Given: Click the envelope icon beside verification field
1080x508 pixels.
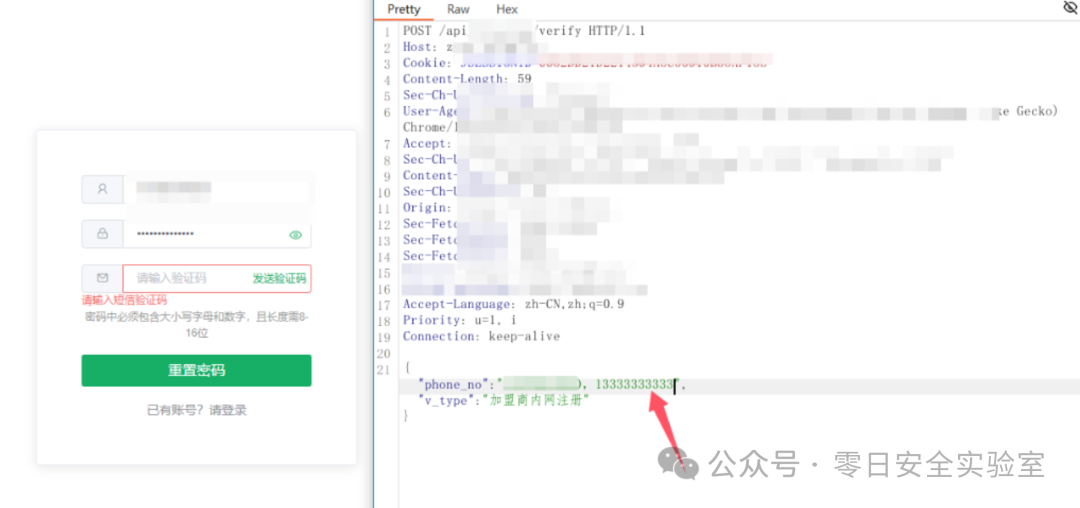Looking at the screenshot, I should [102, 278].
